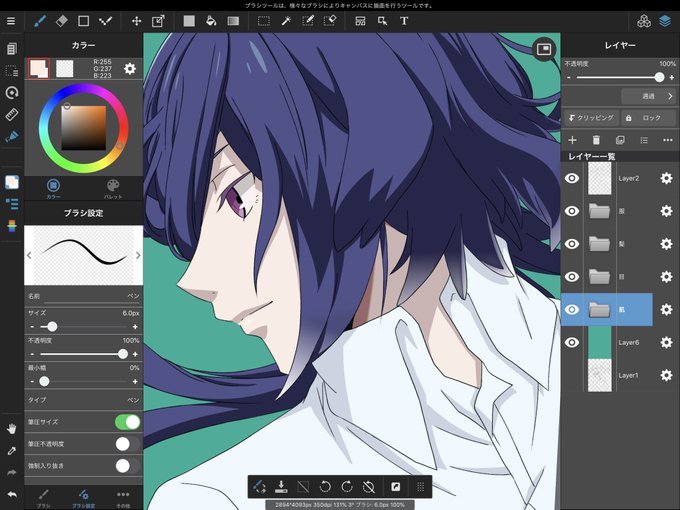Viewport: 680px width, 510px height.
Task: Toggle 筆圧不透明度 pressure opacity switch
Action: [x=128, y=444]
